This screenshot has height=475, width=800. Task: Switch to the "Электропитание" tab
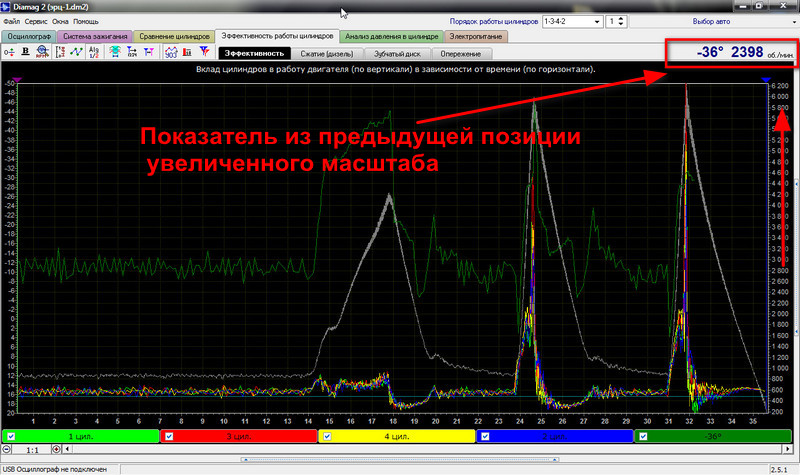pyautogui.click(x=476, y=37)
